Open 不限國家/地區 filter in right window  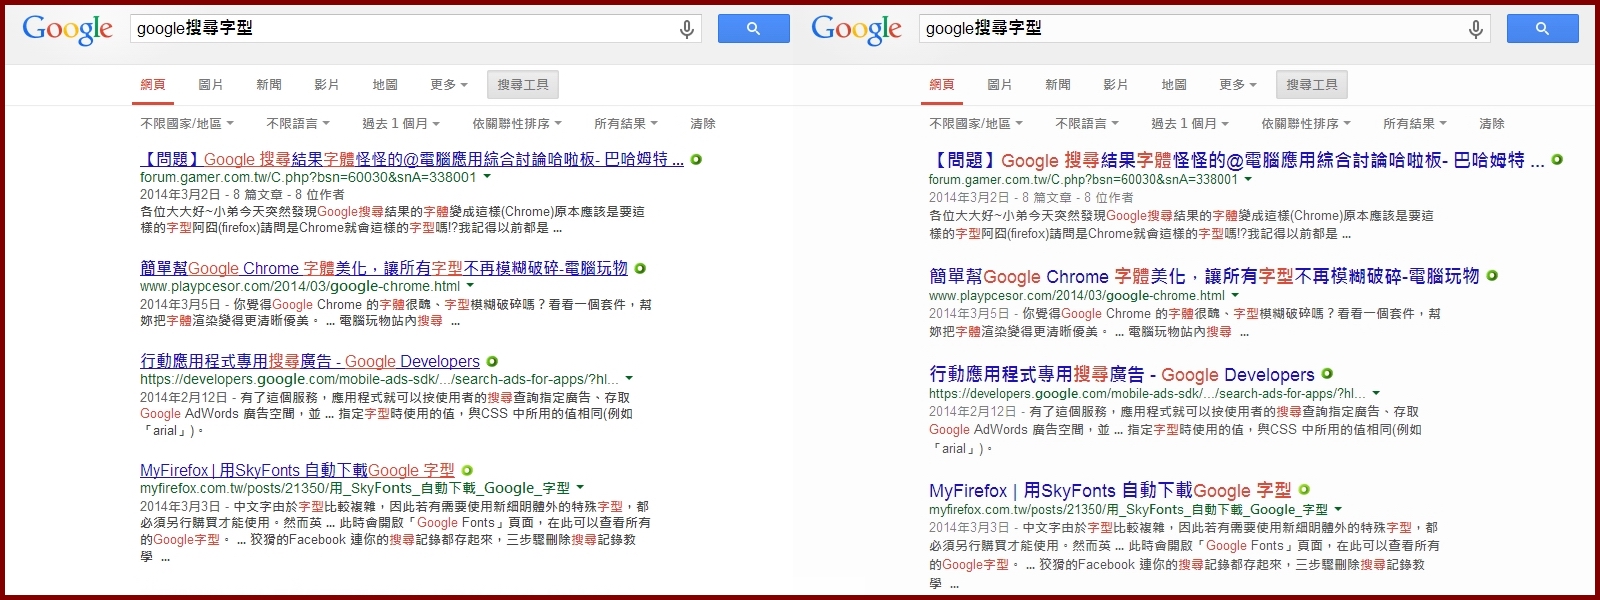tap(976, 124)
